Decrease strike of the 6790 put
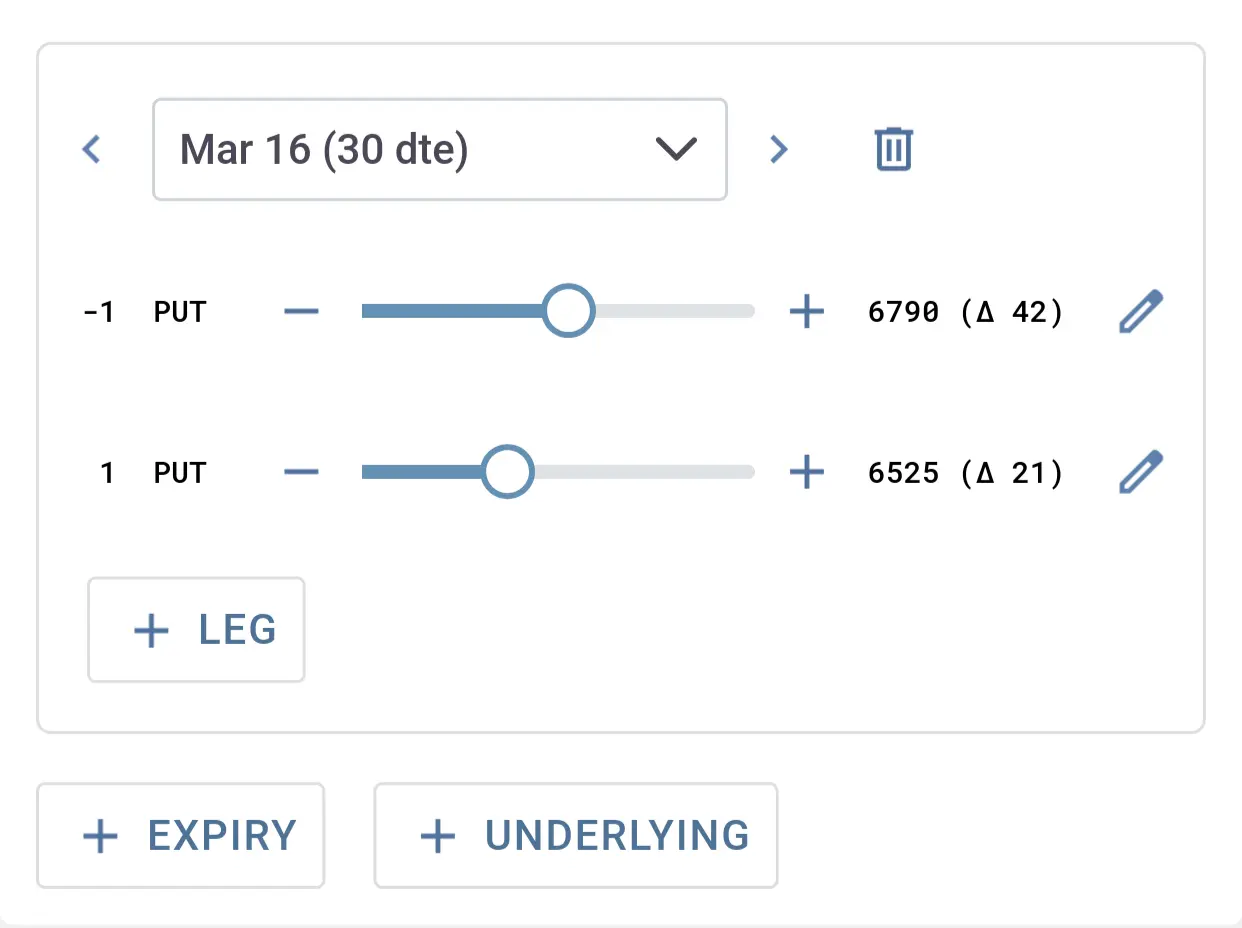This screenshot has width=1242, height=928. (301, 312)
